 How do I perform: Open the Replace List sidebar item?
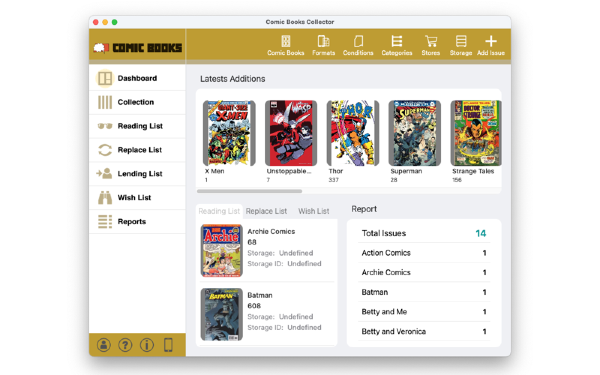pyautogui.click(x=137, y=150)
